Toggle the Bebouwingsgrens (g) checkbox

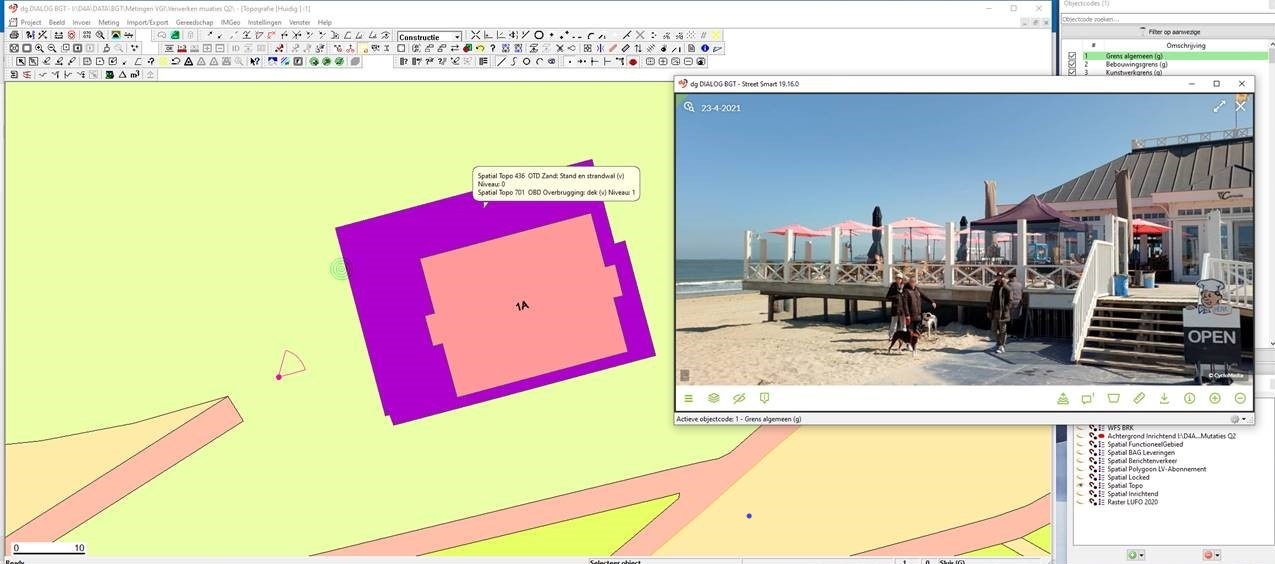click(1072, 64)
